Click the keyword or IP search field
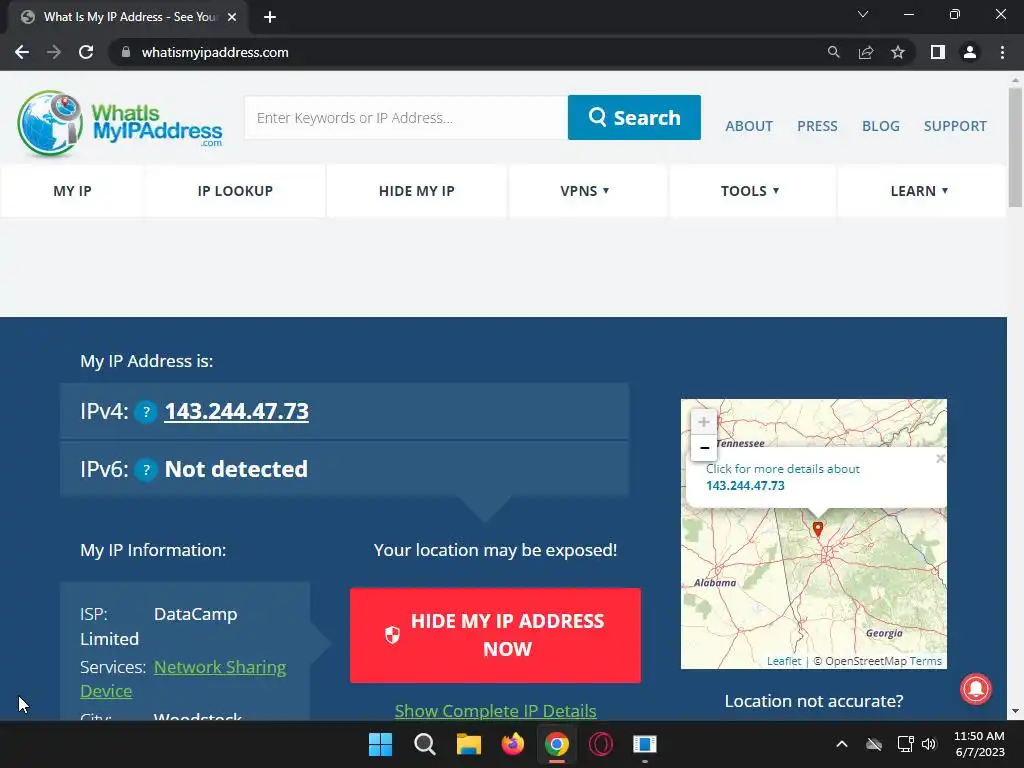 pos(406,118)
